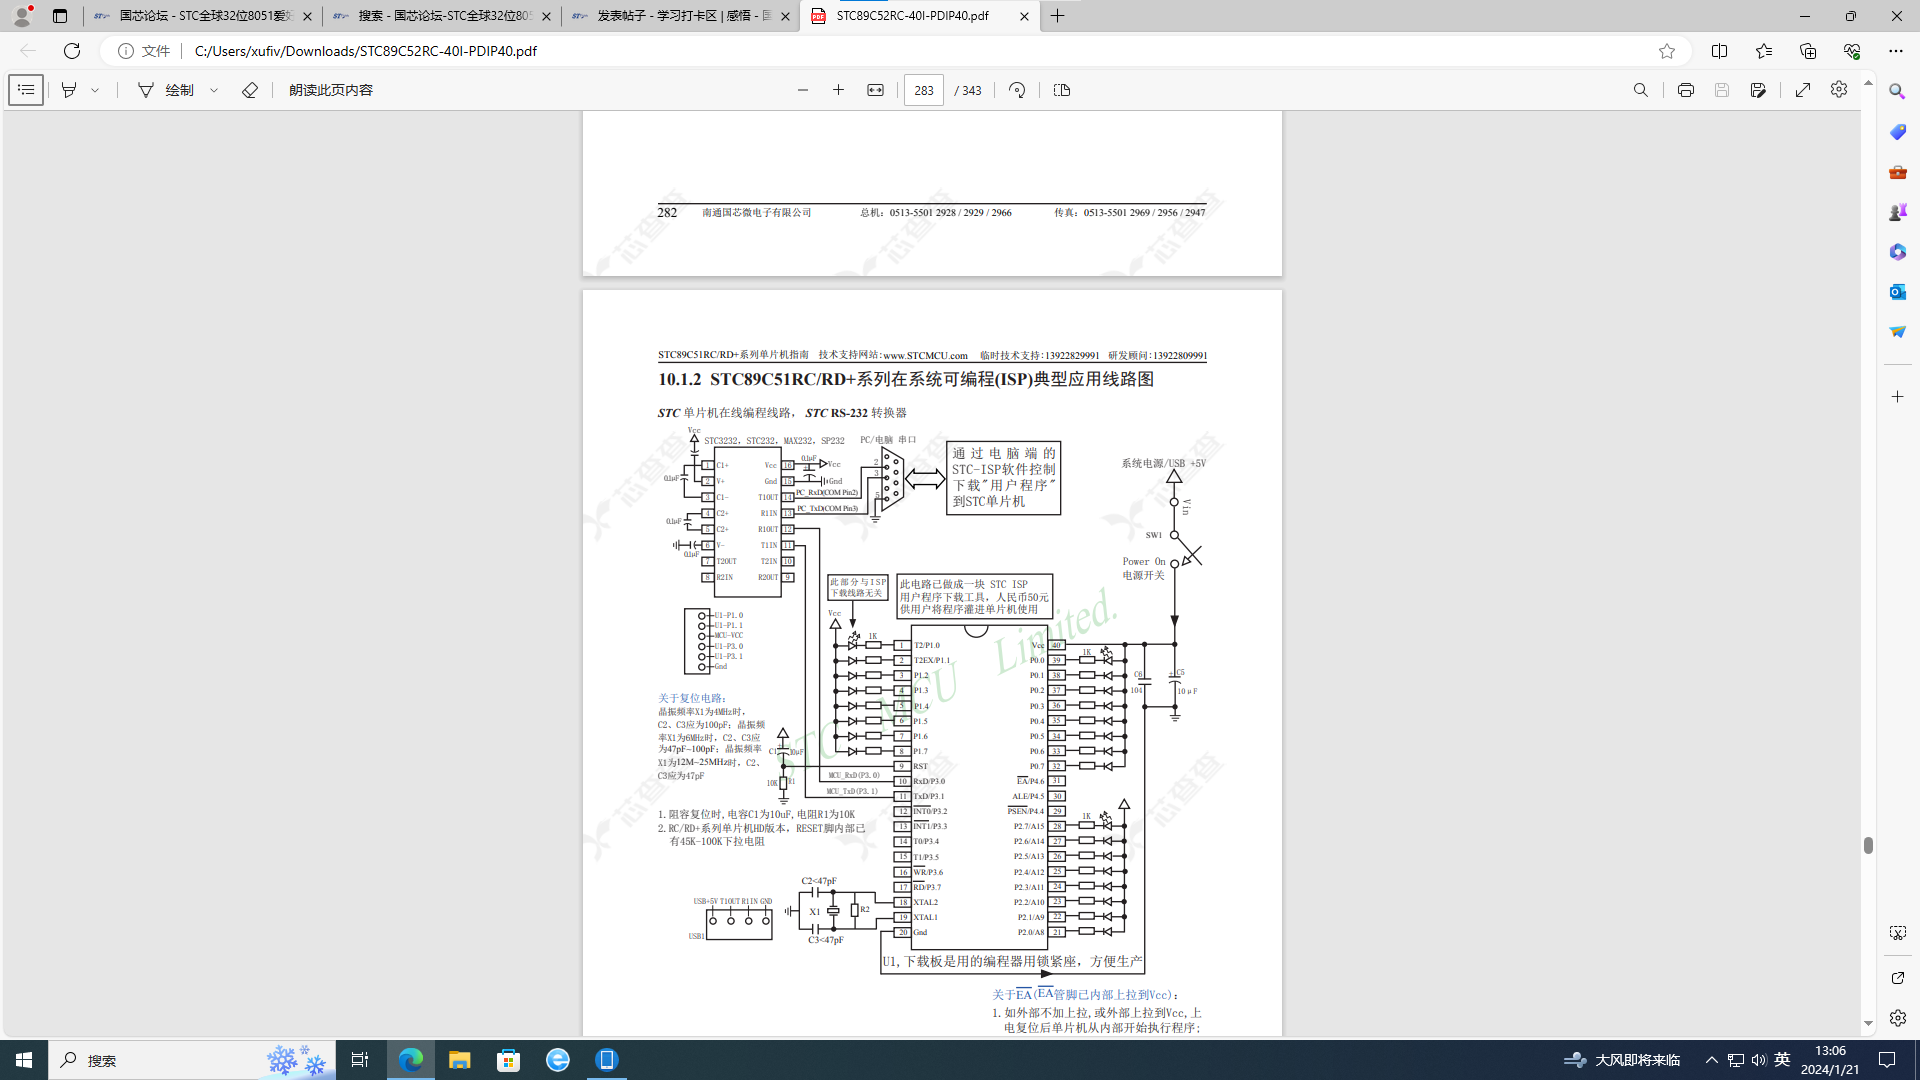This screenshot has height=1080, width=1920.
Task: Open sidebar Microsoft 365 icon
Action: click(x=1897, y=252)
